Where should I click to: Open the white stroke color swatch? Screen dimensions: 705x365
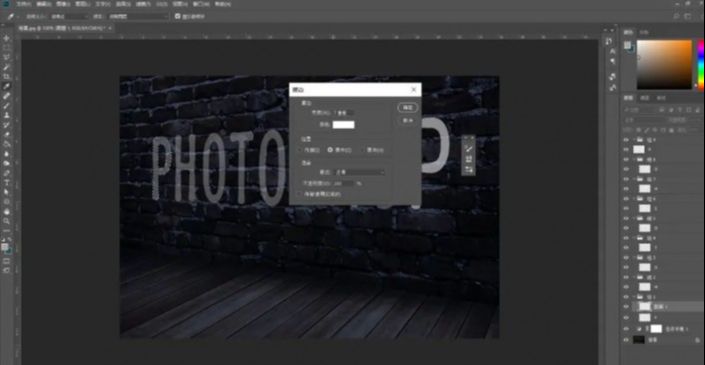point(344,125)
